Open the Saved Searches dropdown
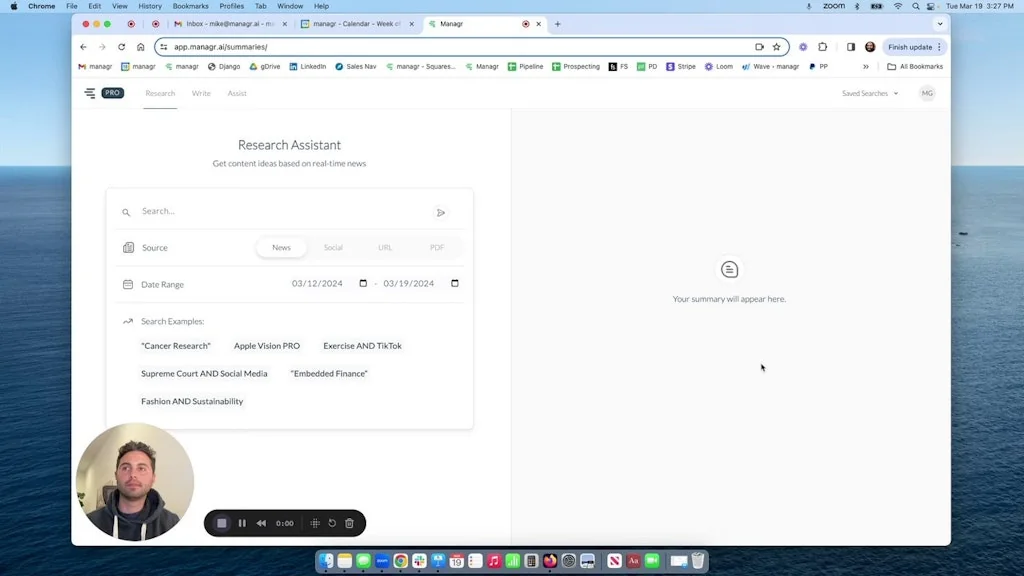Screen dimensions: 1024x576 (x=866, y=93)
